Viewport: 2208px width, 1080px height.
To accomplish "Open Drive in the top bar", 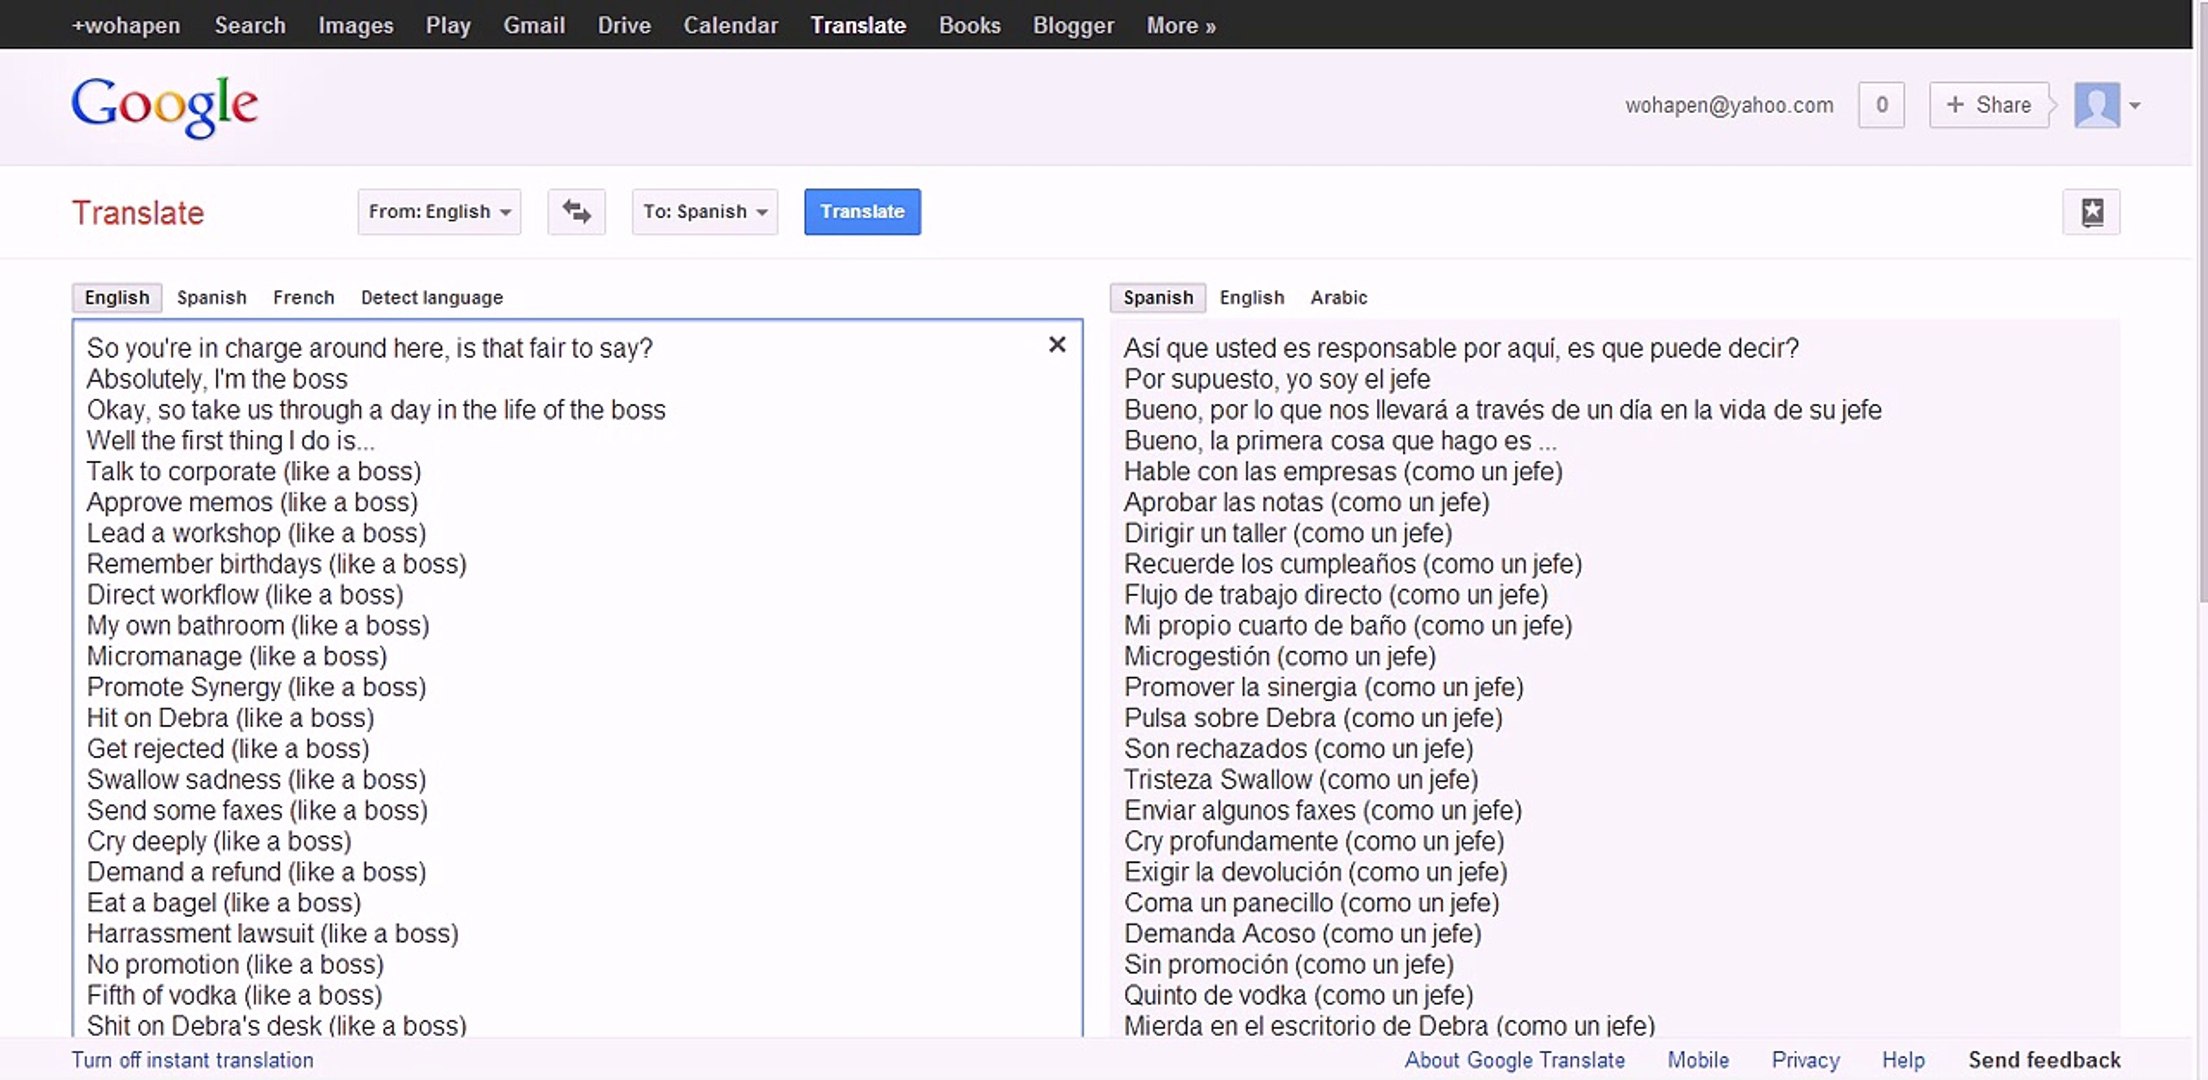I will click(x=624, y=25).
